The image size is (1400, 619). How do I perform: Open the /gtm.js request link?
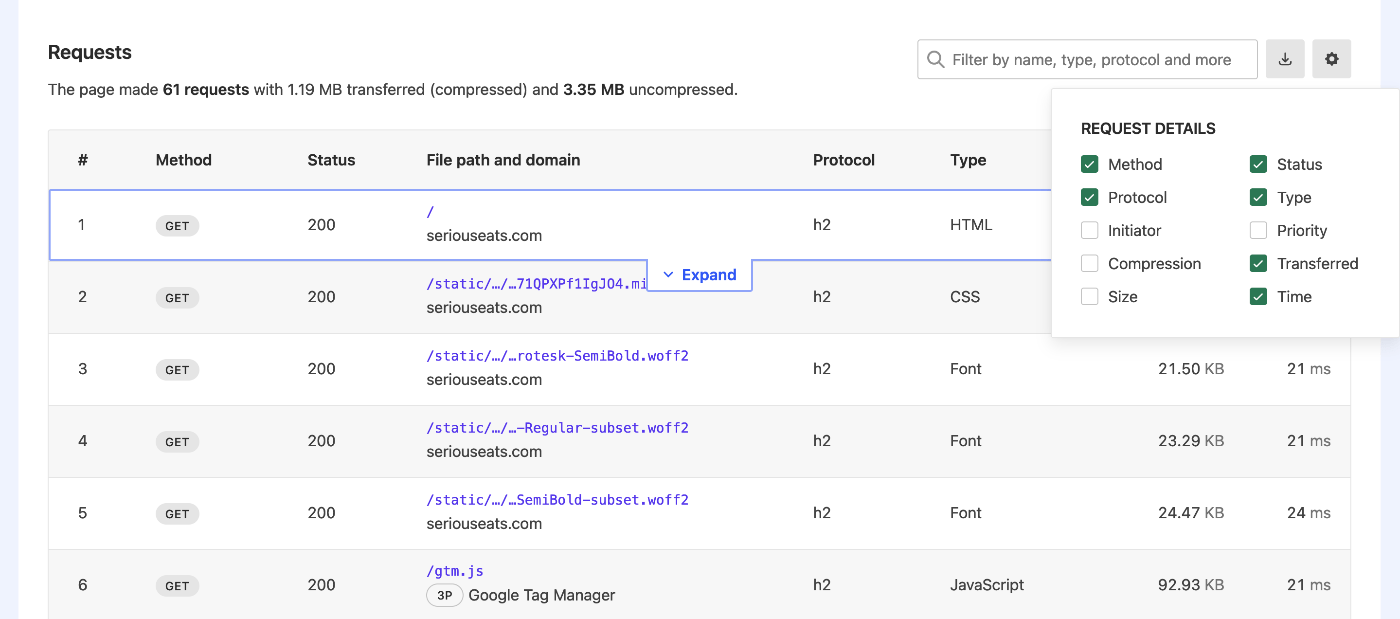click(x=455, y=571)
